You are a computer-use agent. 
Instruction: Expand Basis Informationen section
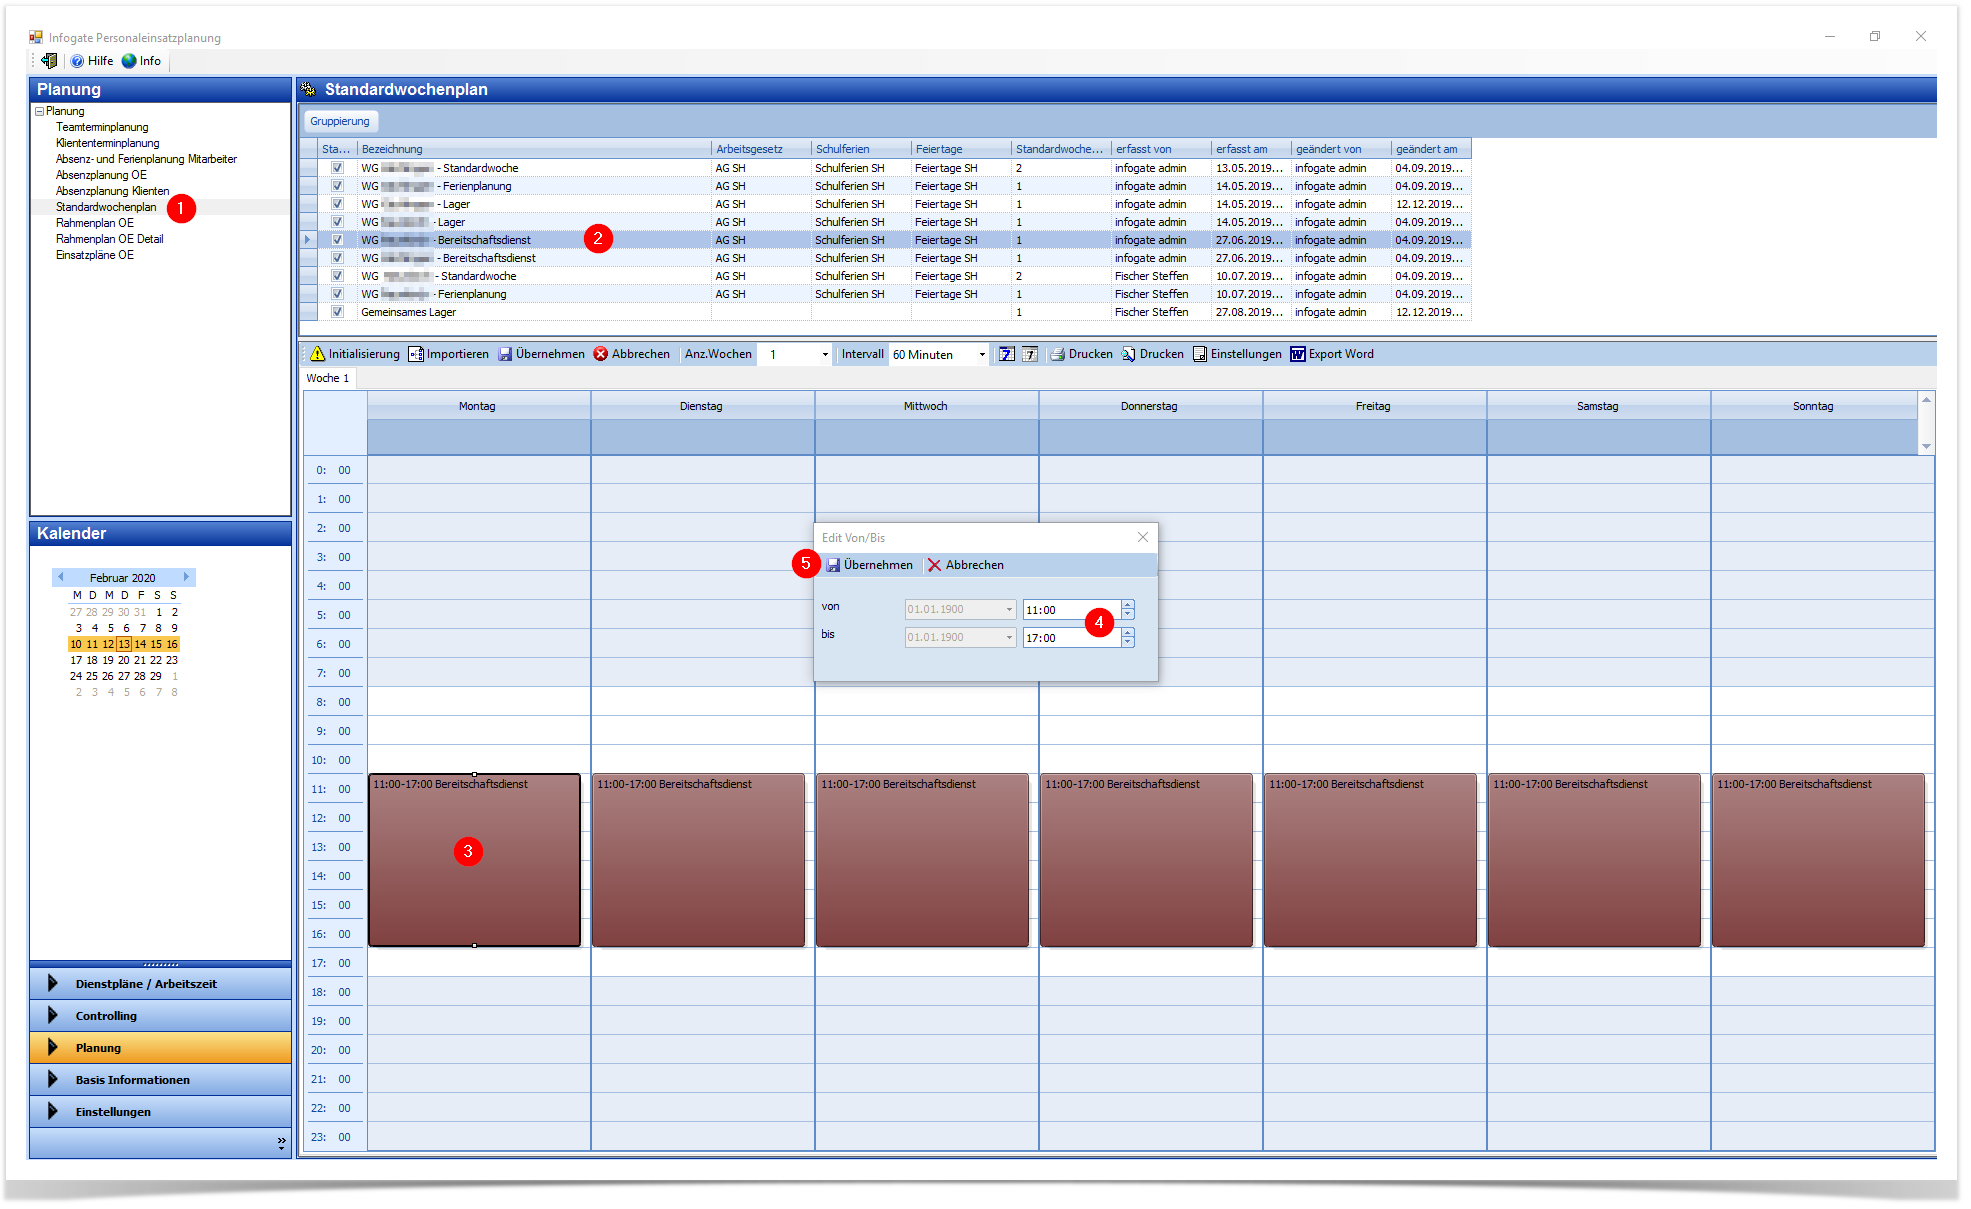[160, 1080]
